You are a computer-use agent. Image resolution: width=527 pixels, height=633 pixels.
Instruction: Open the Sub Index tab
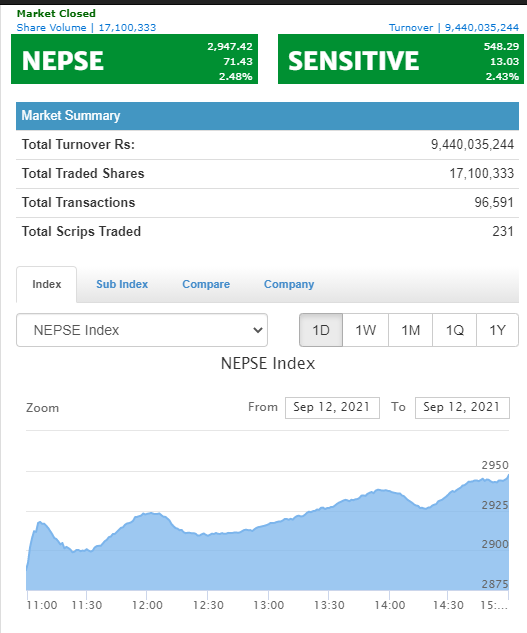tap(122, 284)
